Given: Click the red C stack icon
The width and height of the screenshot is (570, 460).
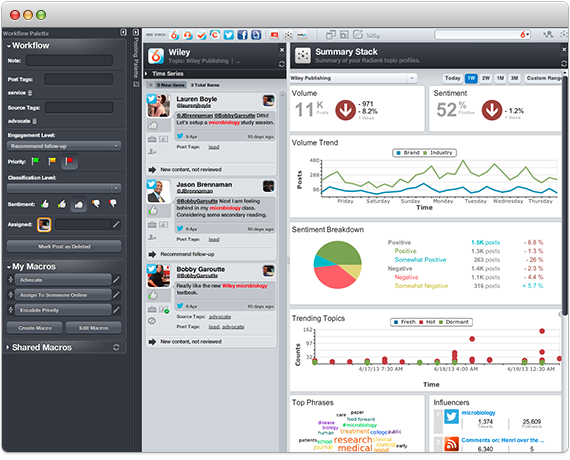Looking at the screenshot, I should (x=215, y=35).
